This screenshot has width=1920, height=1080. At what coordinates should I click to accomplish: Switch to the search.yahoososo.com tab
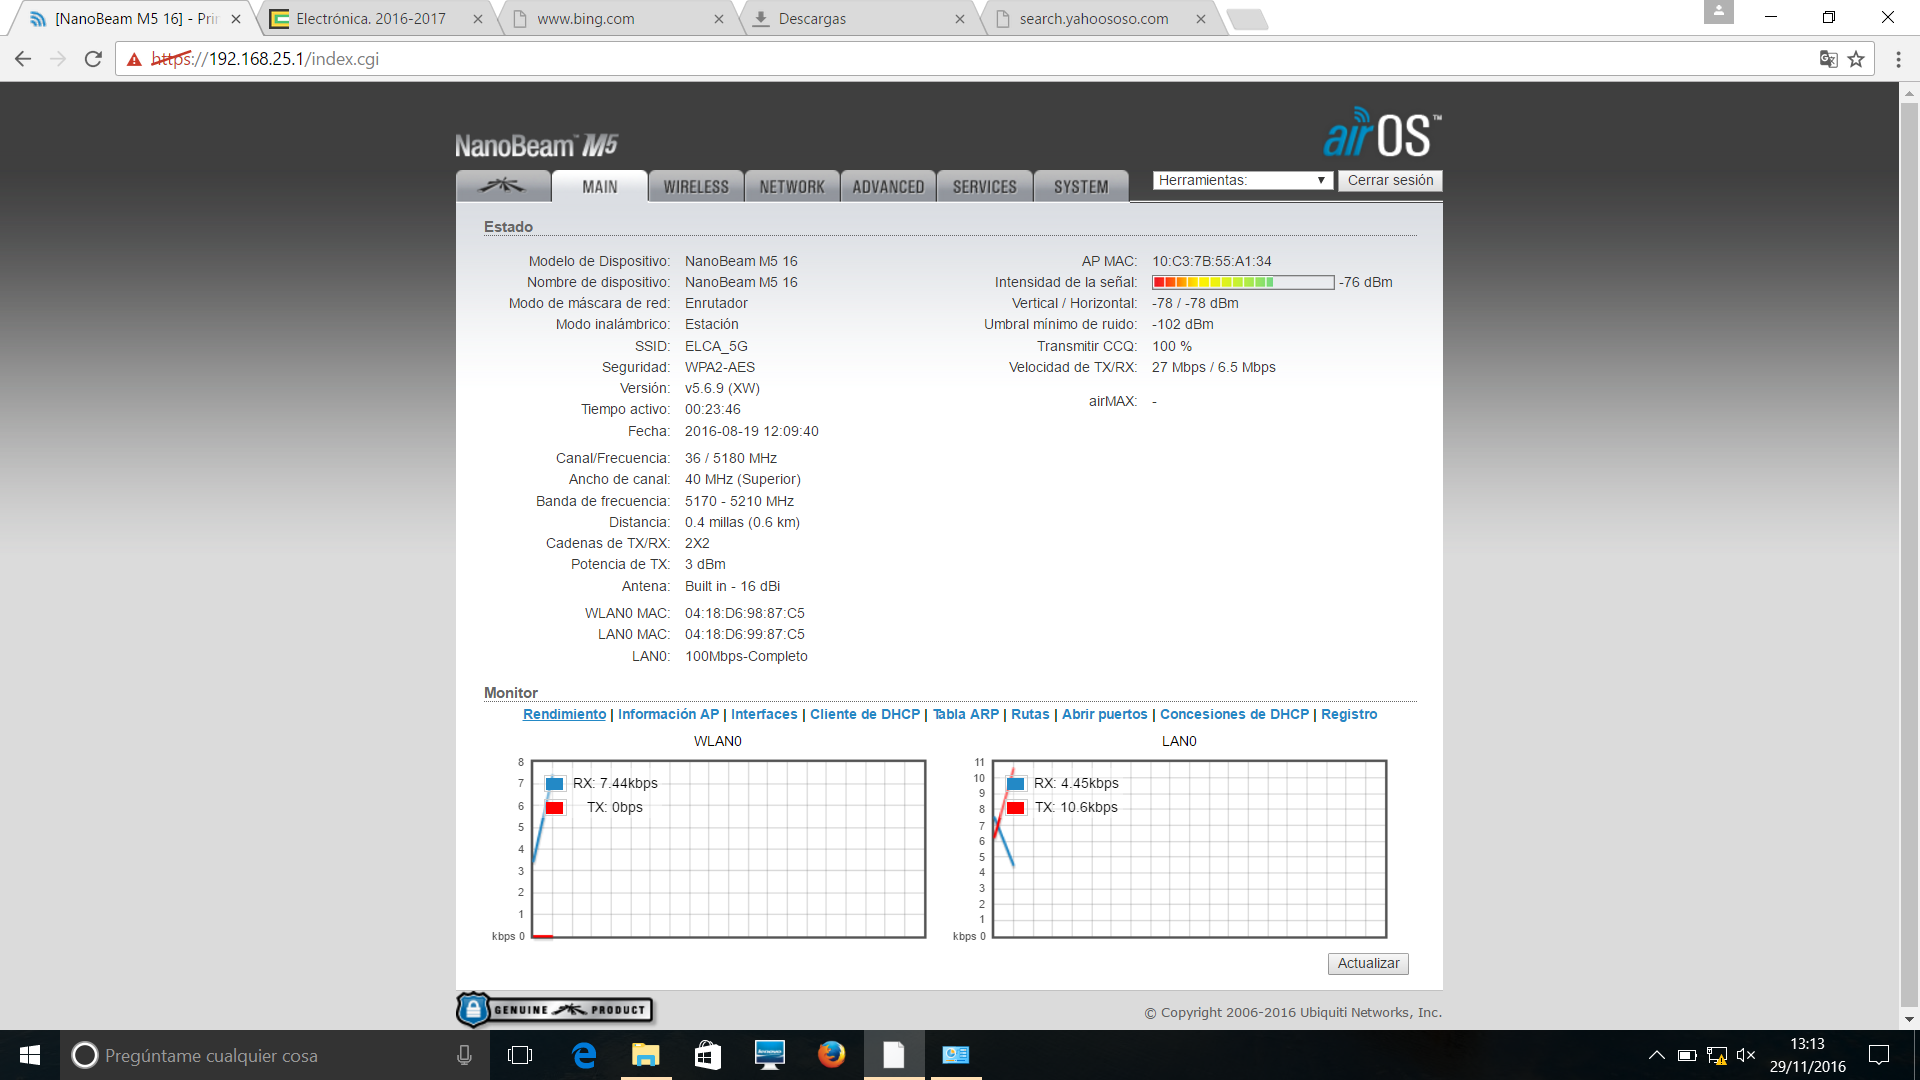coord(1101,18)
